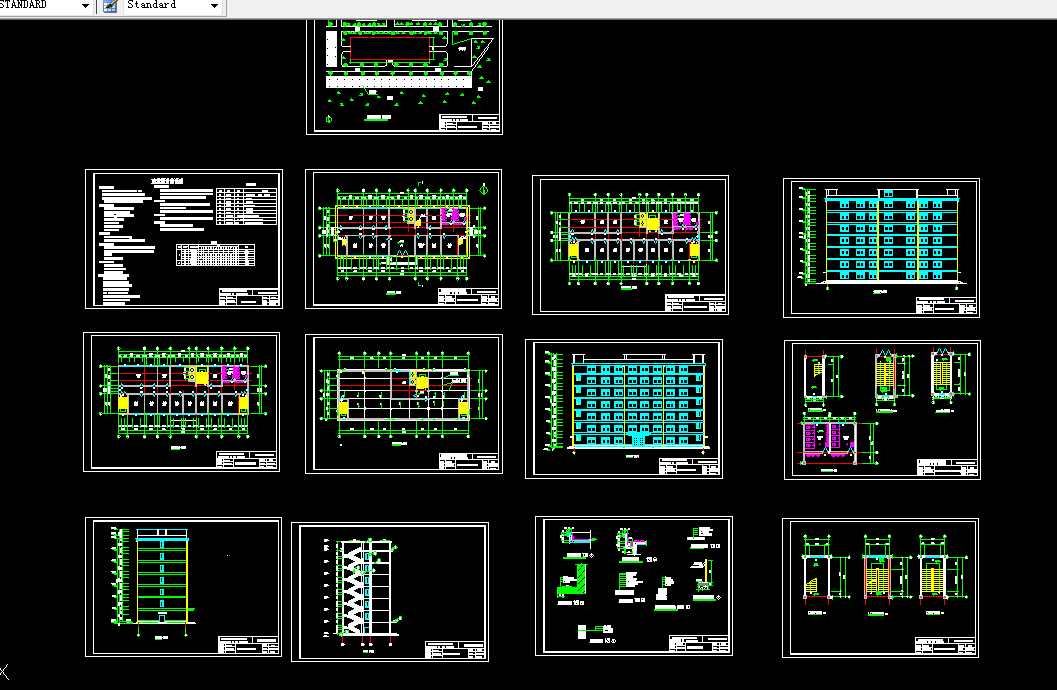
Task: Select the bottom-right stair plans sheet
Action: pyautogui.click(x=880, y=588)
